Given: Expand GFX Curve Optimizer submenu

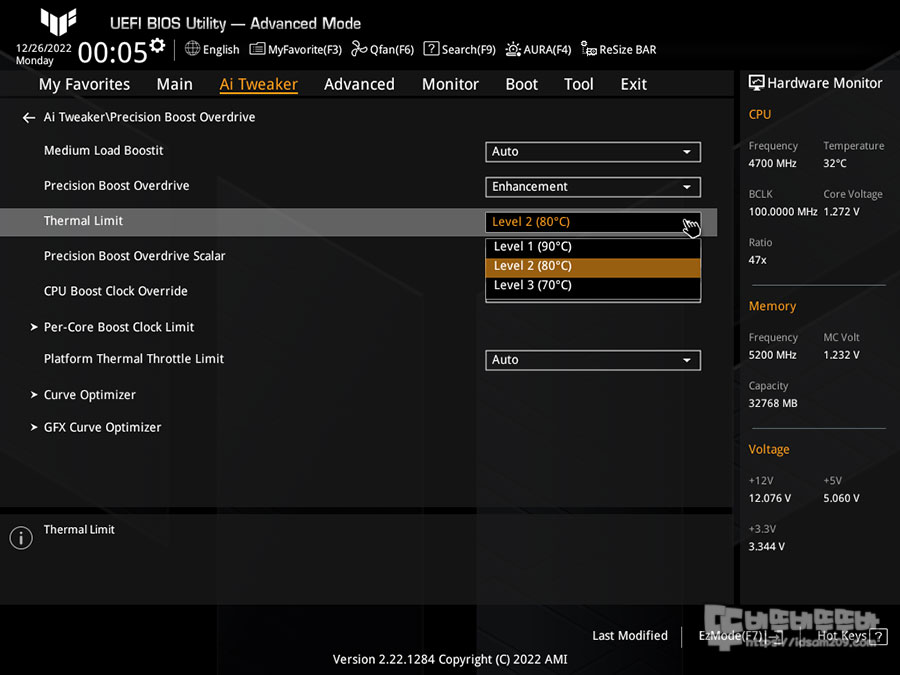Looking at the screenshot, I should [102, 428].
